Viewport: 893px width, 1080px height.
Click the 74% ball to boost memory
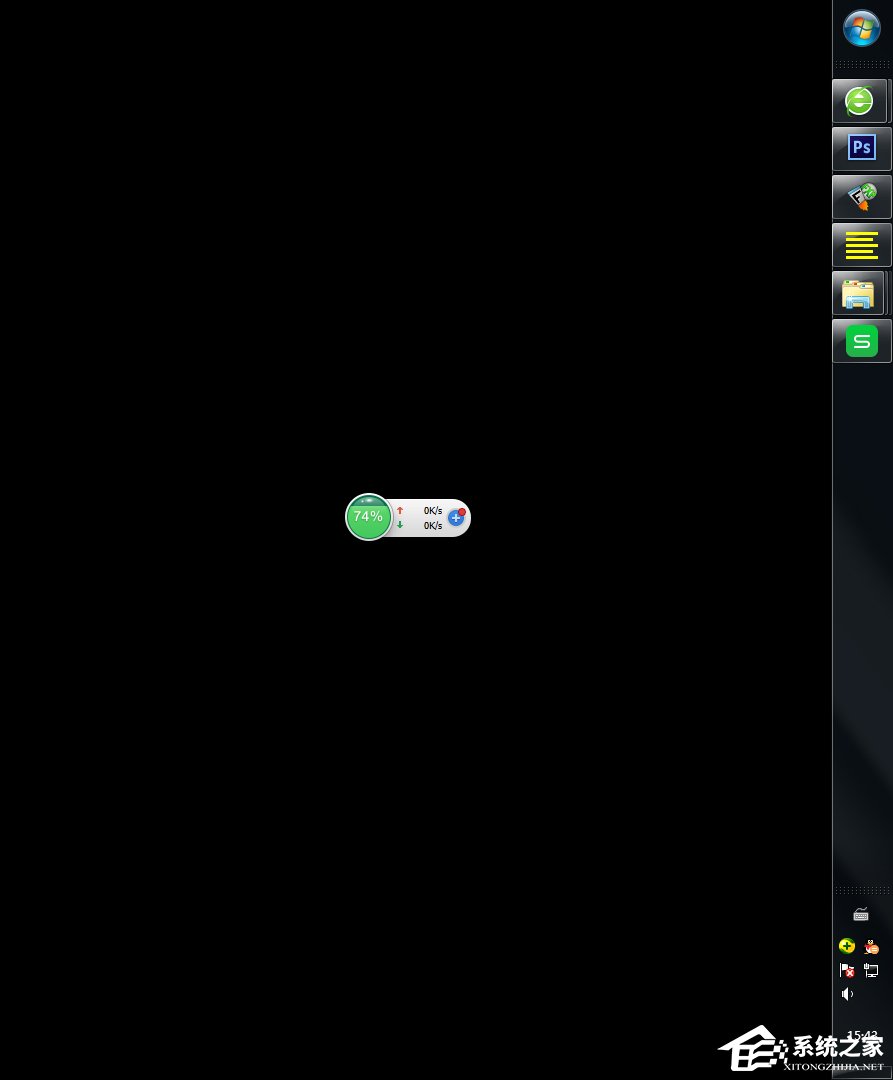tap(369, 517)
